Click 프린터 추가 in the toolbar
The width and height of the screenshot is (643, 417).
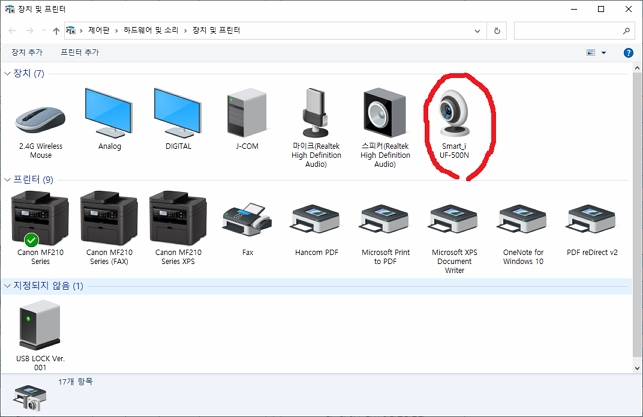point(80,52)
